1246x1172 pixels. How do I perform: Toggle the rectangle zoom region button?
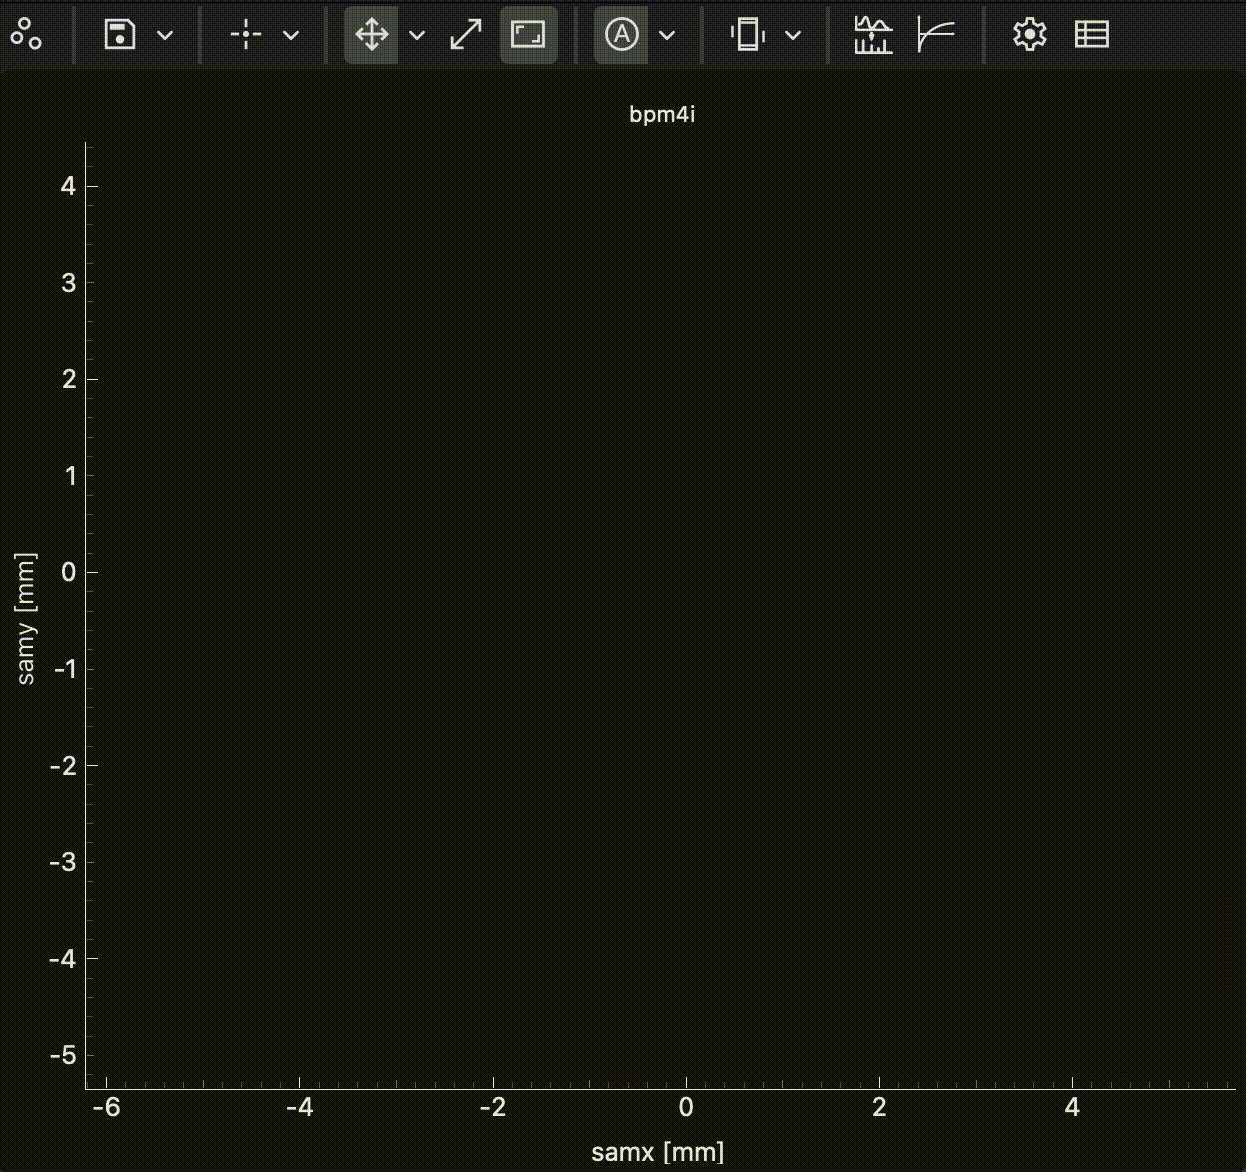tap(528, 35)
